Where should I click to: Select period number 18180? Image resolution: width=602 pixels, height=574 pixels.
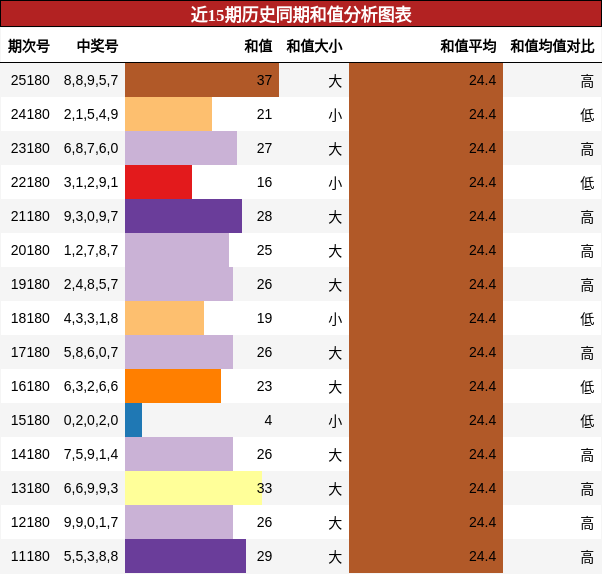click(x=30, y=318)
